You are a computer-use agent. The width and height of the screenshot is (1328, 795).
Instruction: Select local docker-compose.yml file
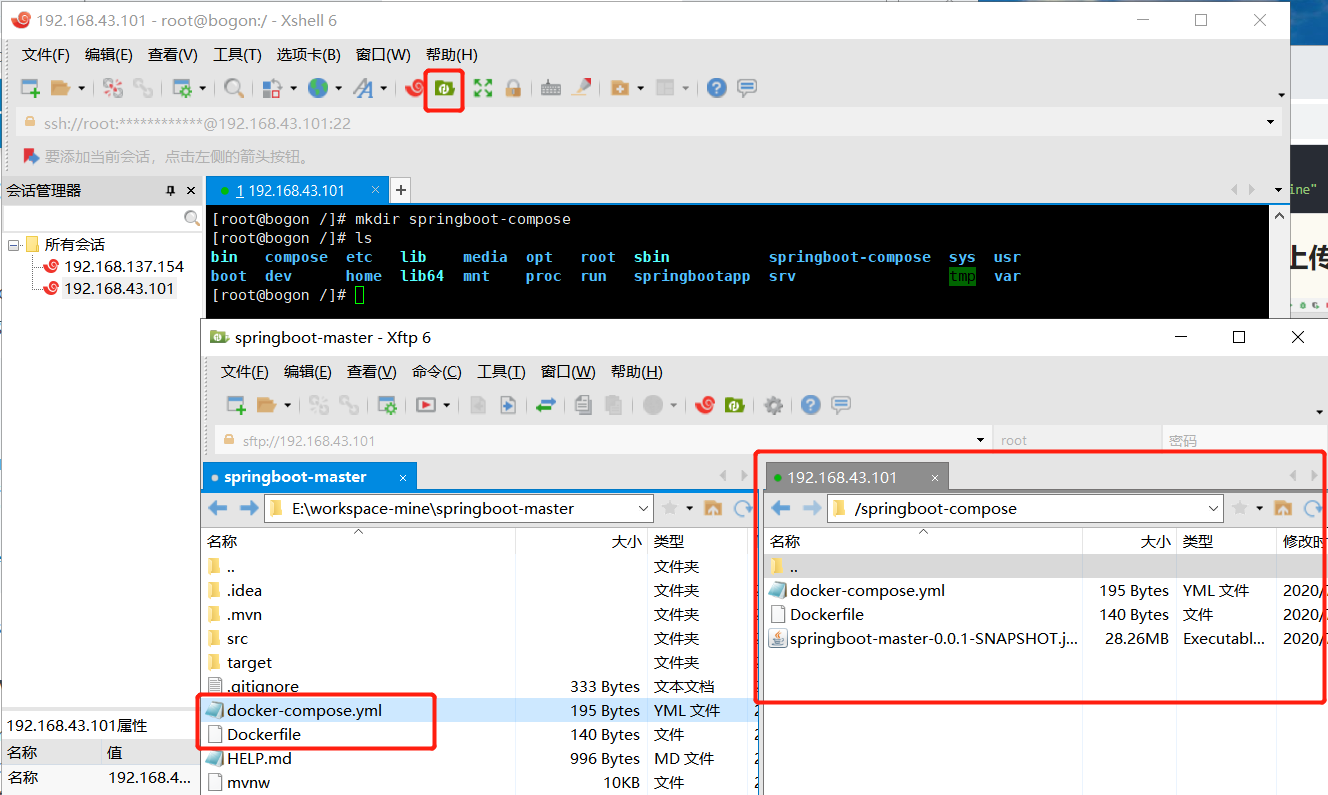[304, 711]
